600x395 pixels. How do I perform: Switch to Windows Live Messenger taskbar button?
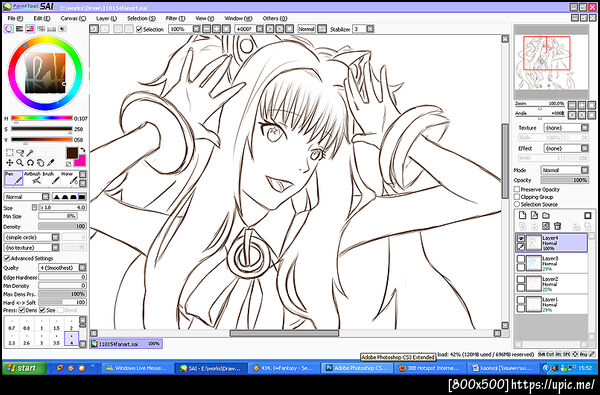[138, 368]
